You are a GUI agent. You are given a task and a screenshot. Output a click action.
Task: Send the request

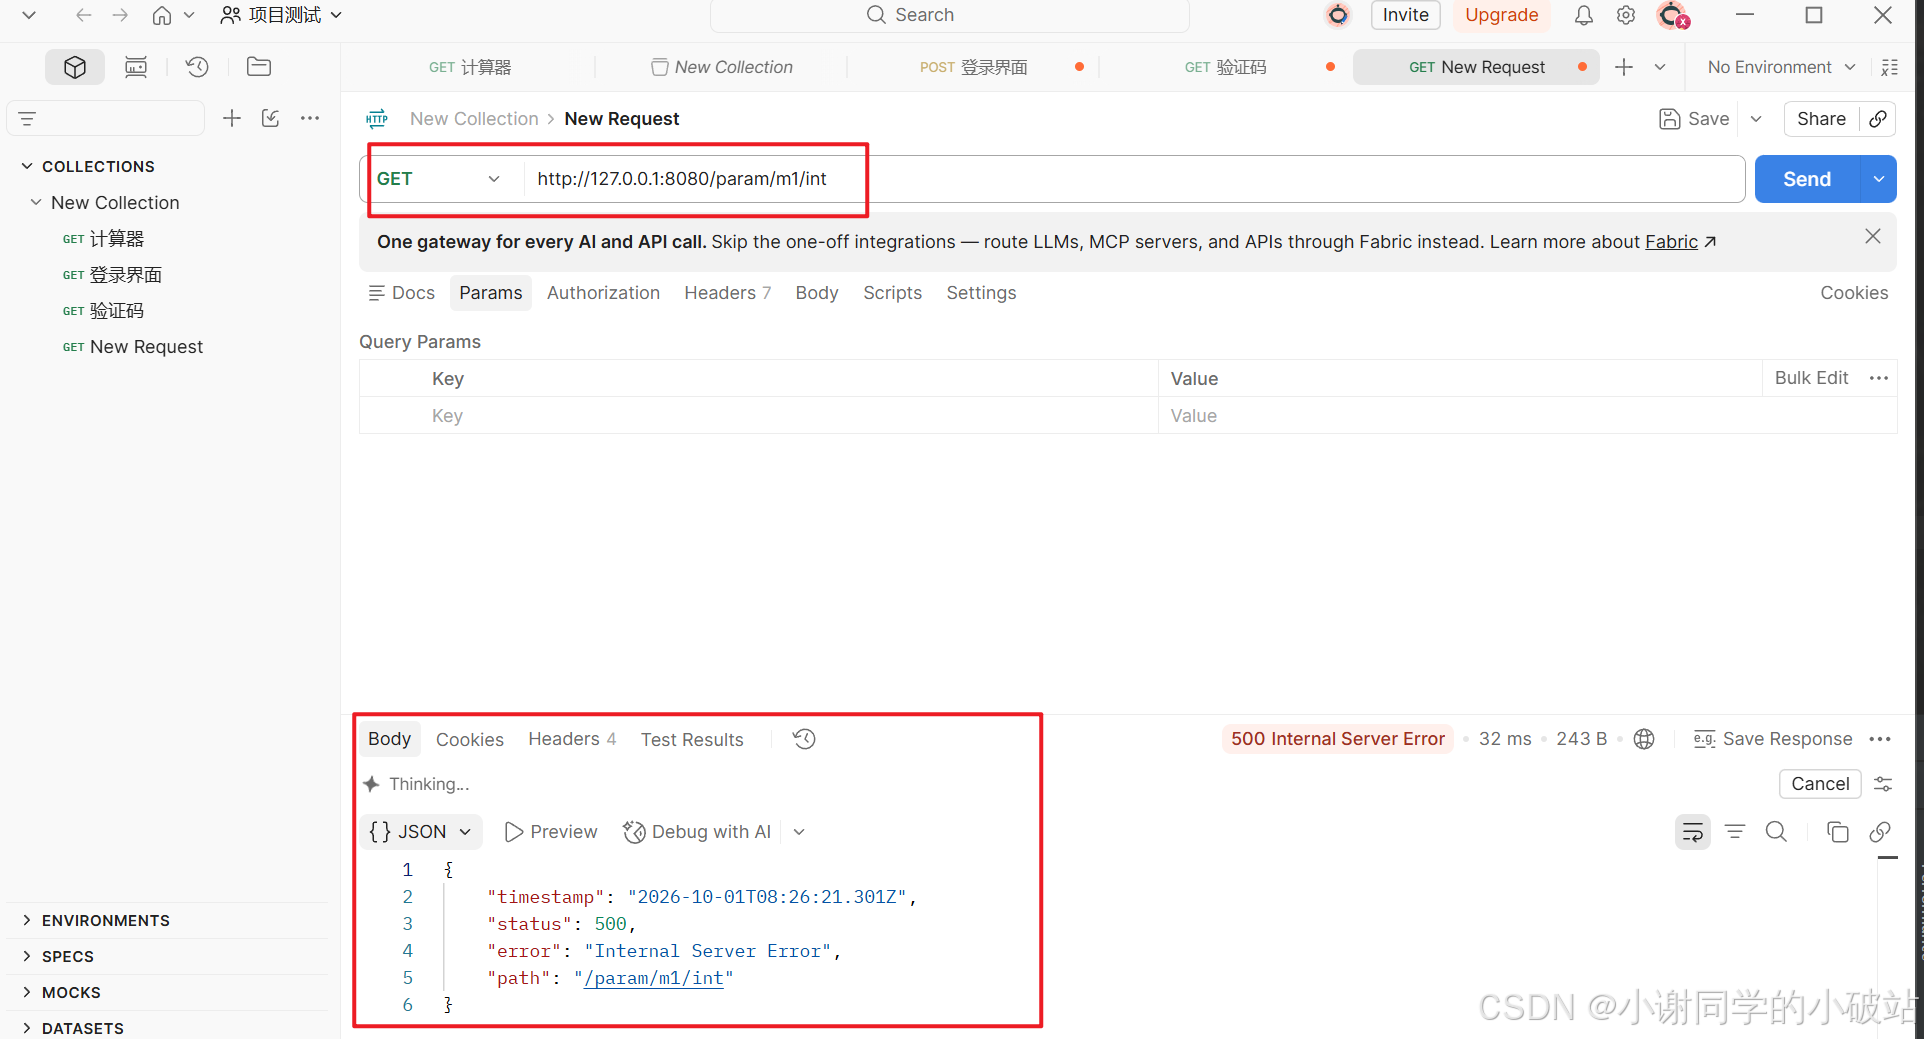[x=1807, y=179]
